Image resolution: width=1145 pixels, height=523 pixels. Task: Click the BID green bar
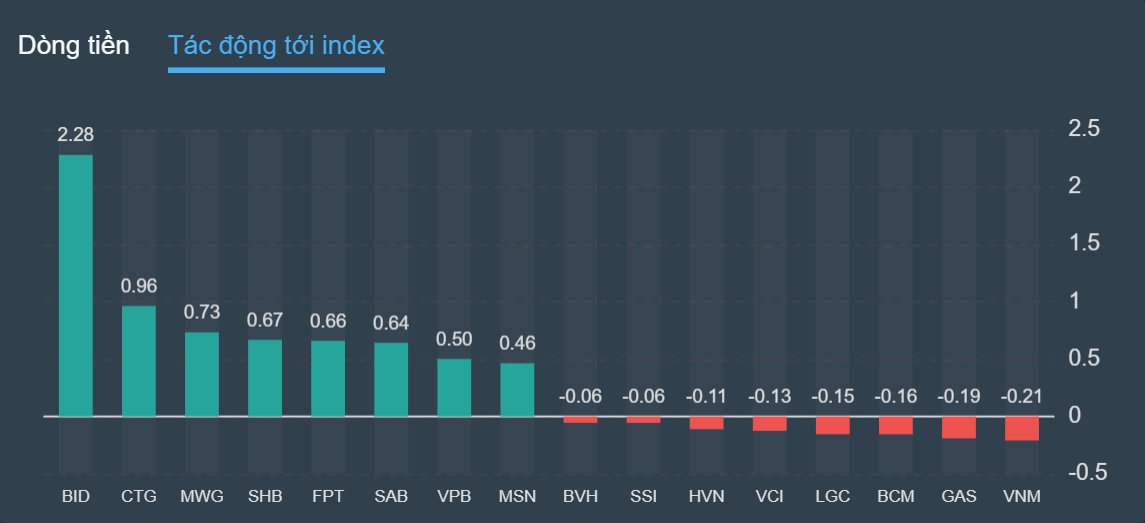(x=76, y=285)
